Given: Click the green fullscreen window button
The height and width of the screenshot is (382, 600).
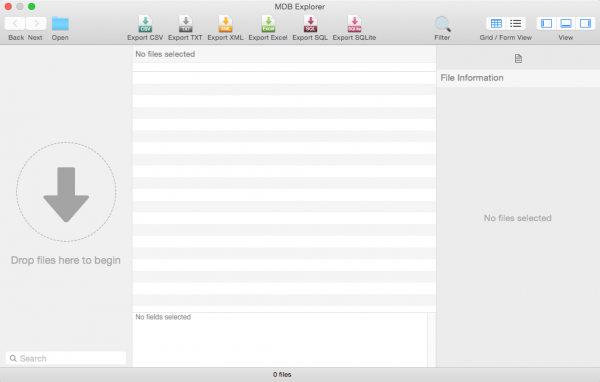Looking at the screenshot, I should coord(32,7).
